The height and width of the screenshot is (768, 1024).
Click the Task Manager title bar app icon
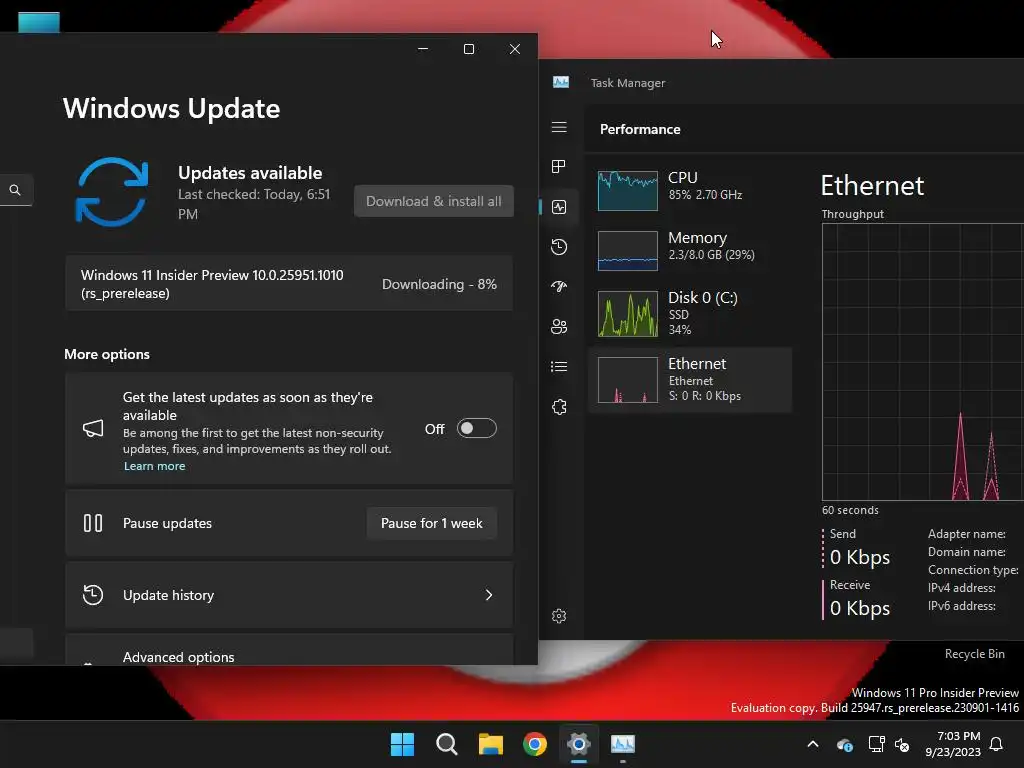[561, 82]
